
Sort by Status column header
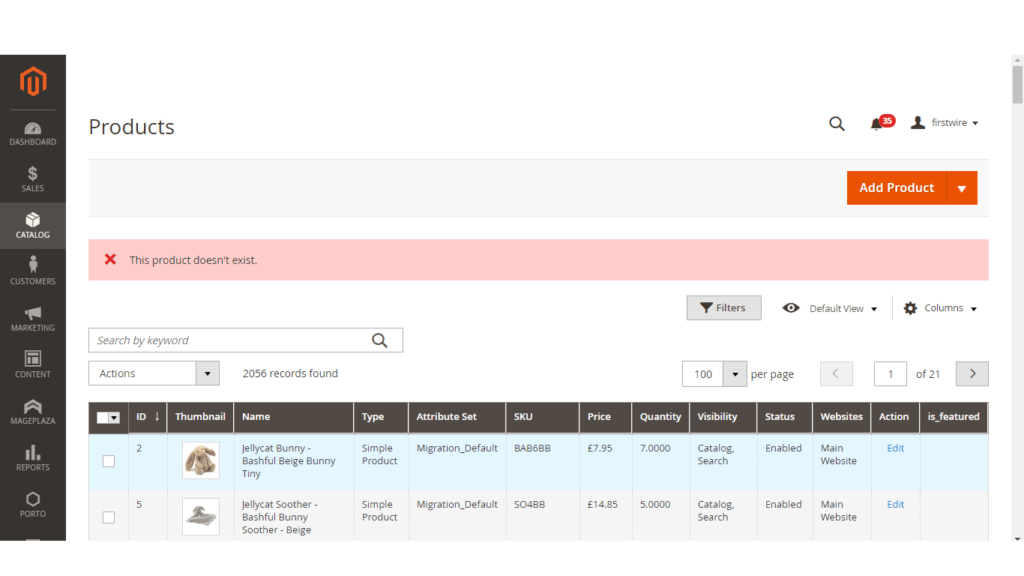point(784,417)
